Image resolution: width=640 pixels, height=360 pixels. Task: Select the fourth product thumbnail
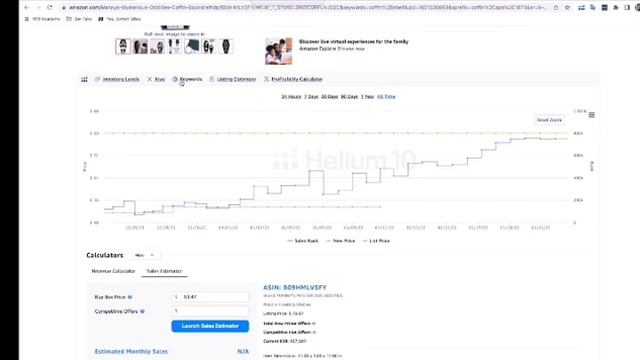[174, 47]
